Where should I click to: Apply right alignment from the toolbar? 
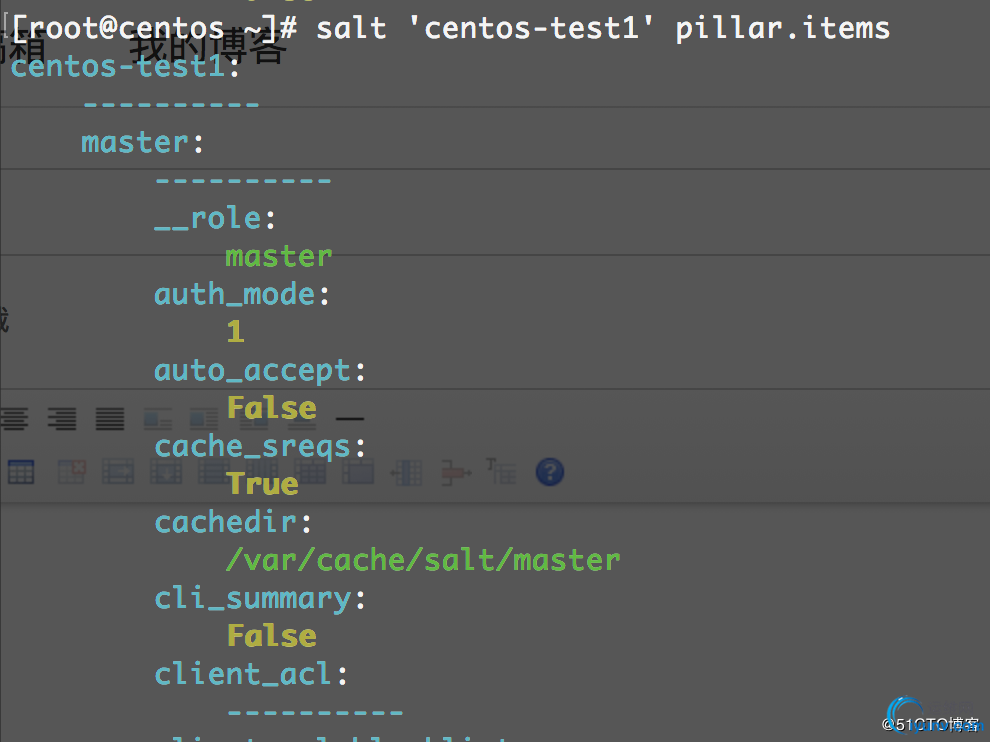click(63, 419)
